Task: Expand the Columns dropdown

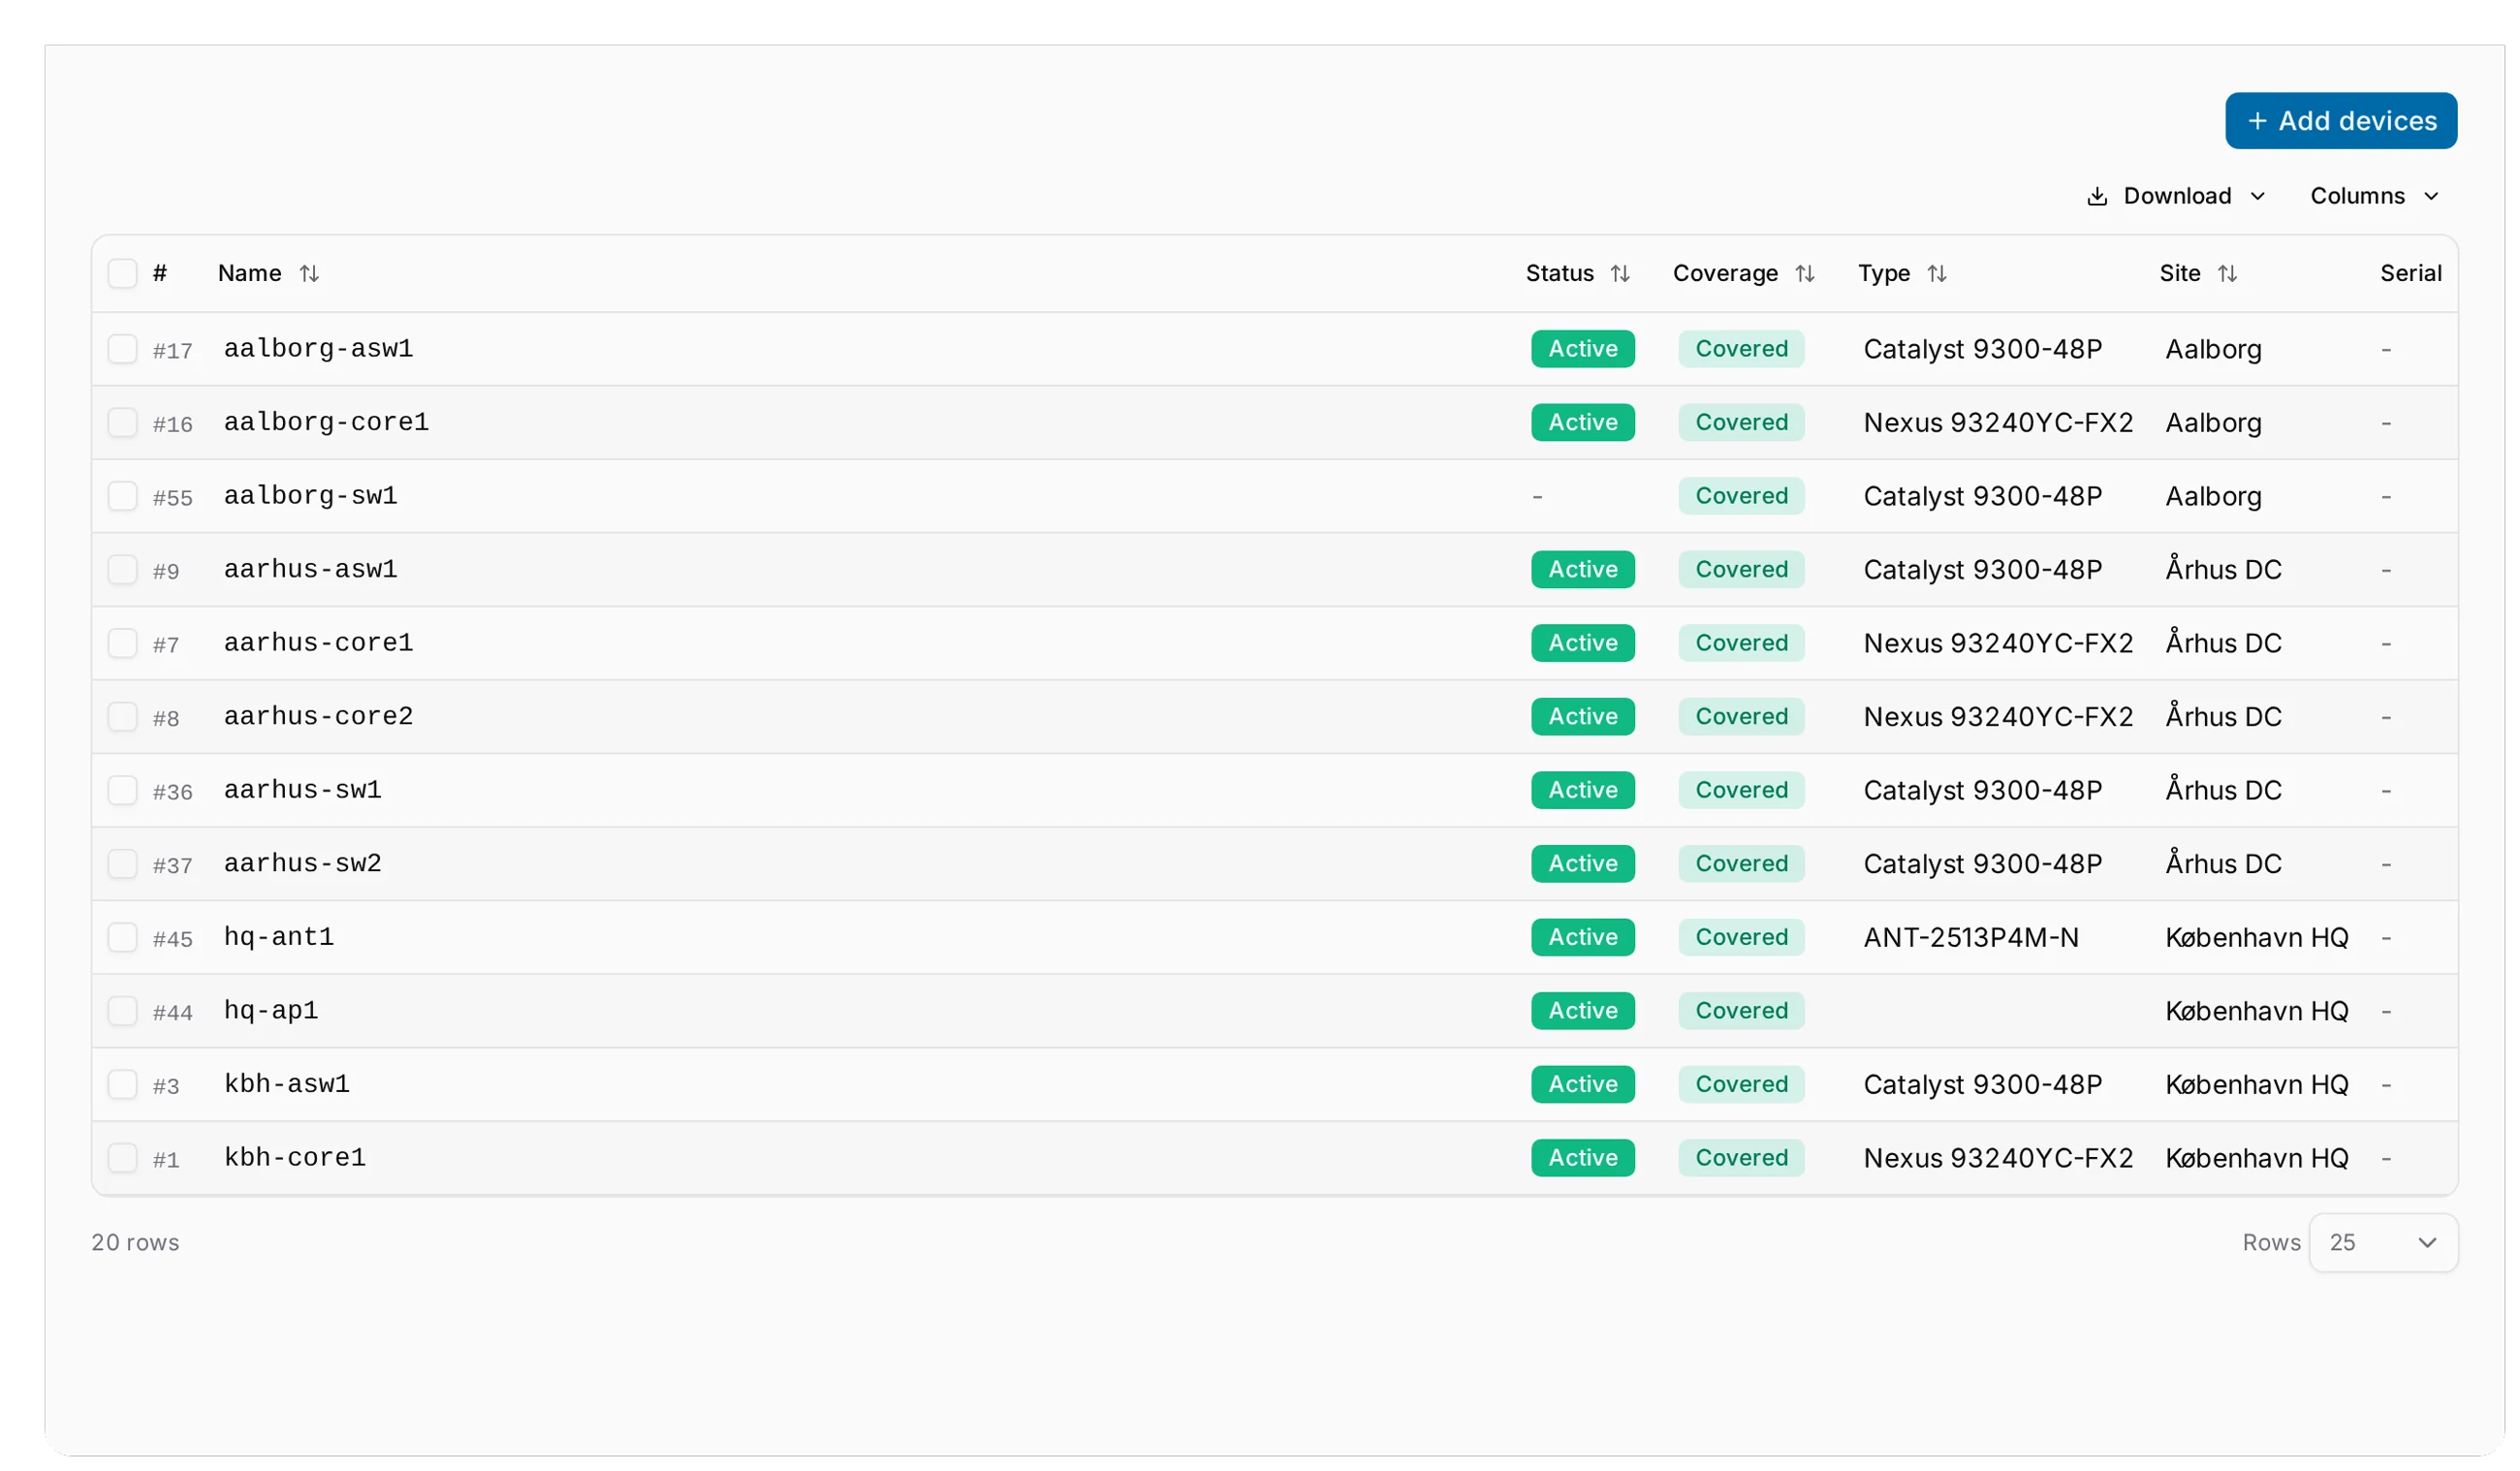Action: coord(2374,196)
